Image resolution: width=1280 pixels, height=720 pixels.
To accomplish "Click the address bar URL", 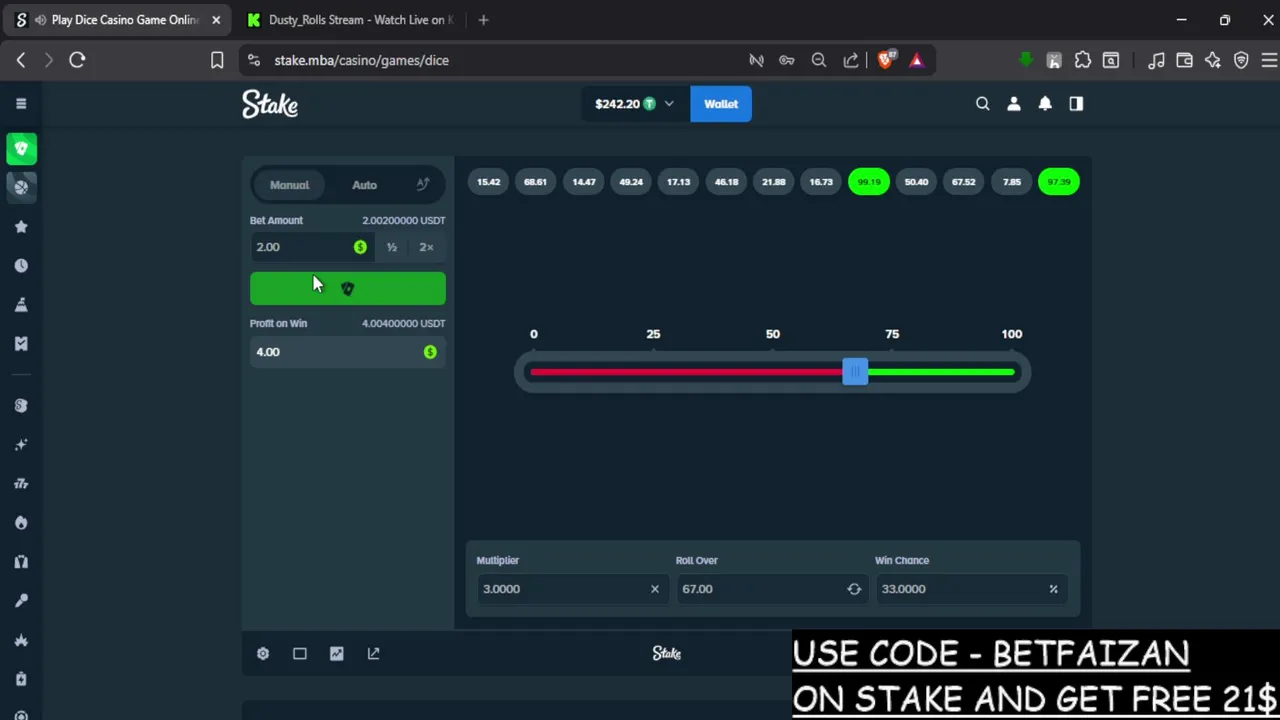I will point(361,60).
